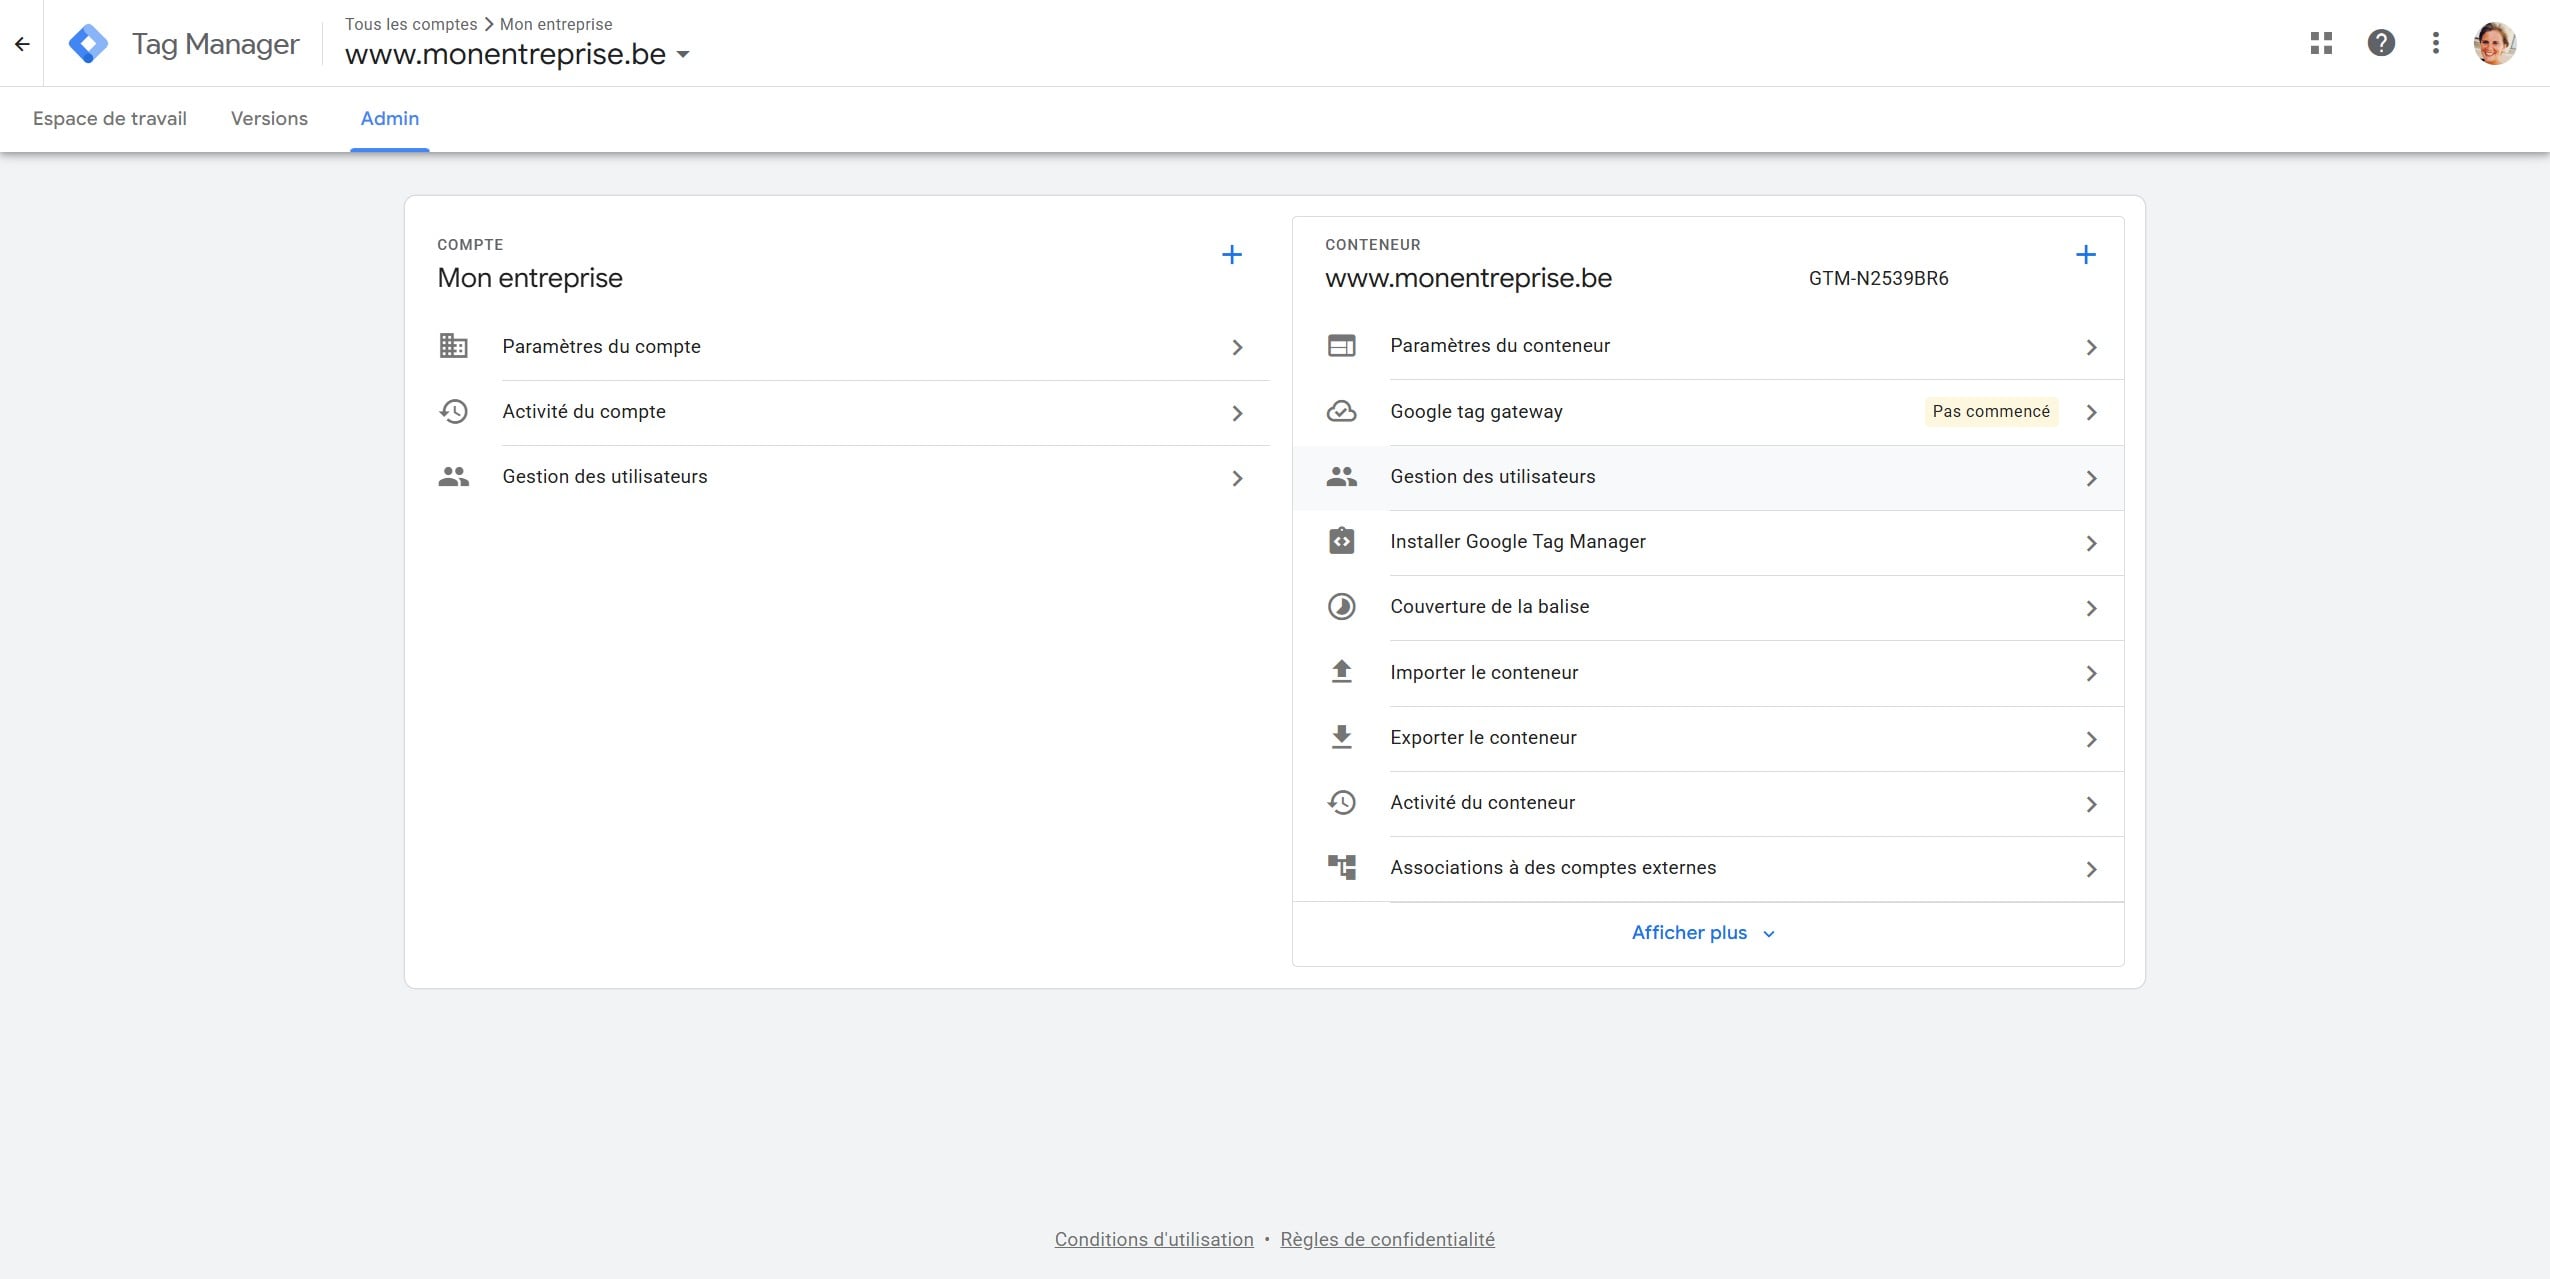The height and width of the screenshot is (1279, 2550).
Task: Open Associations à des comptes externes label
Action: (1553, 867)
